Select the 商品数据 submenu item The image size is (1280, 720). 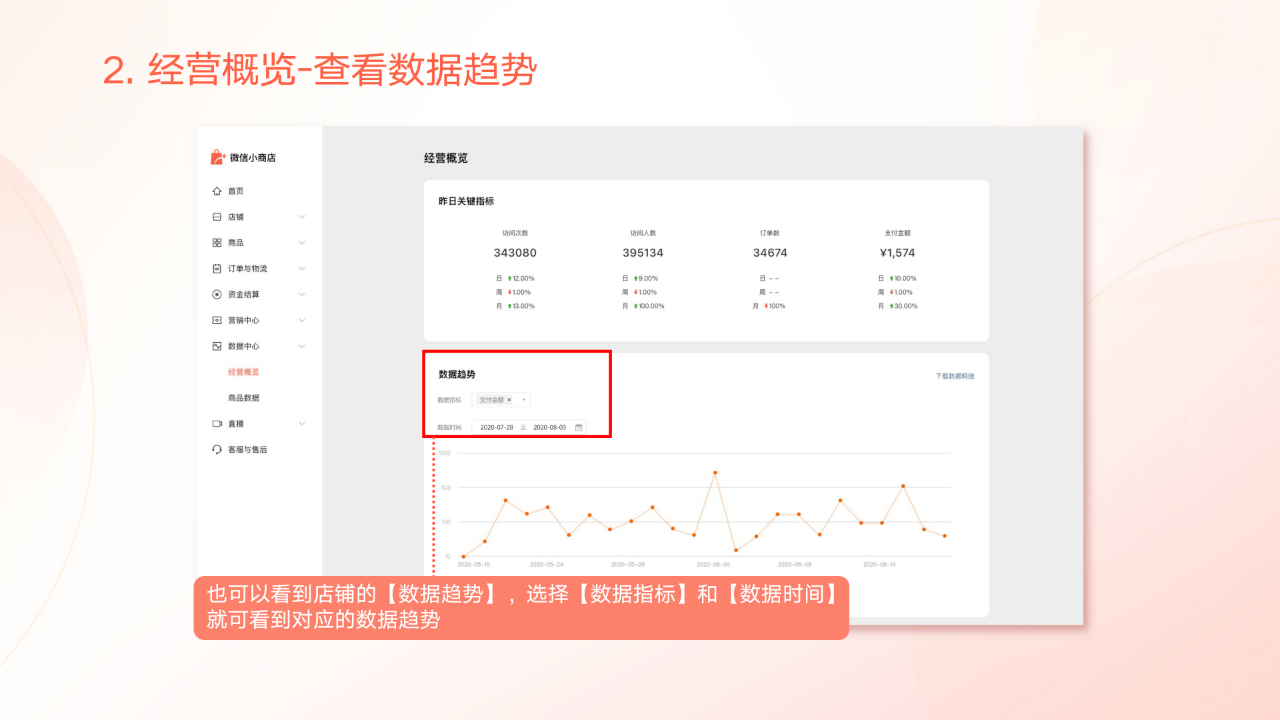point(244,398)
